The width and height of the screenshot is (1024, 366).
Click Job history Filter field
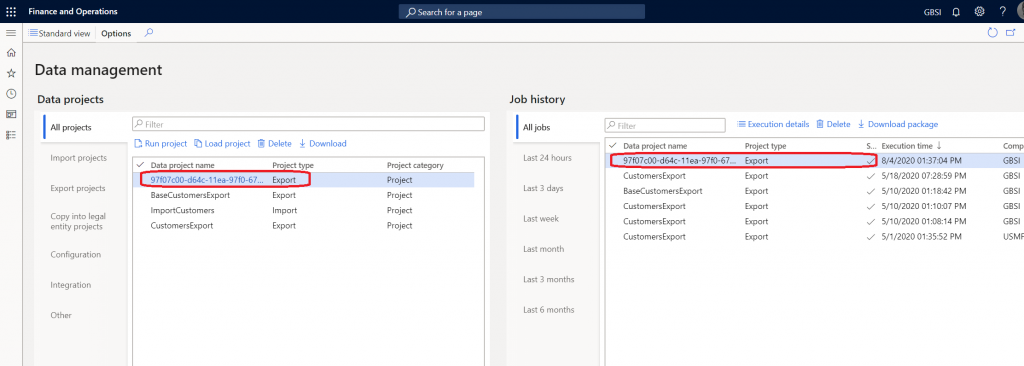[665, 125]
